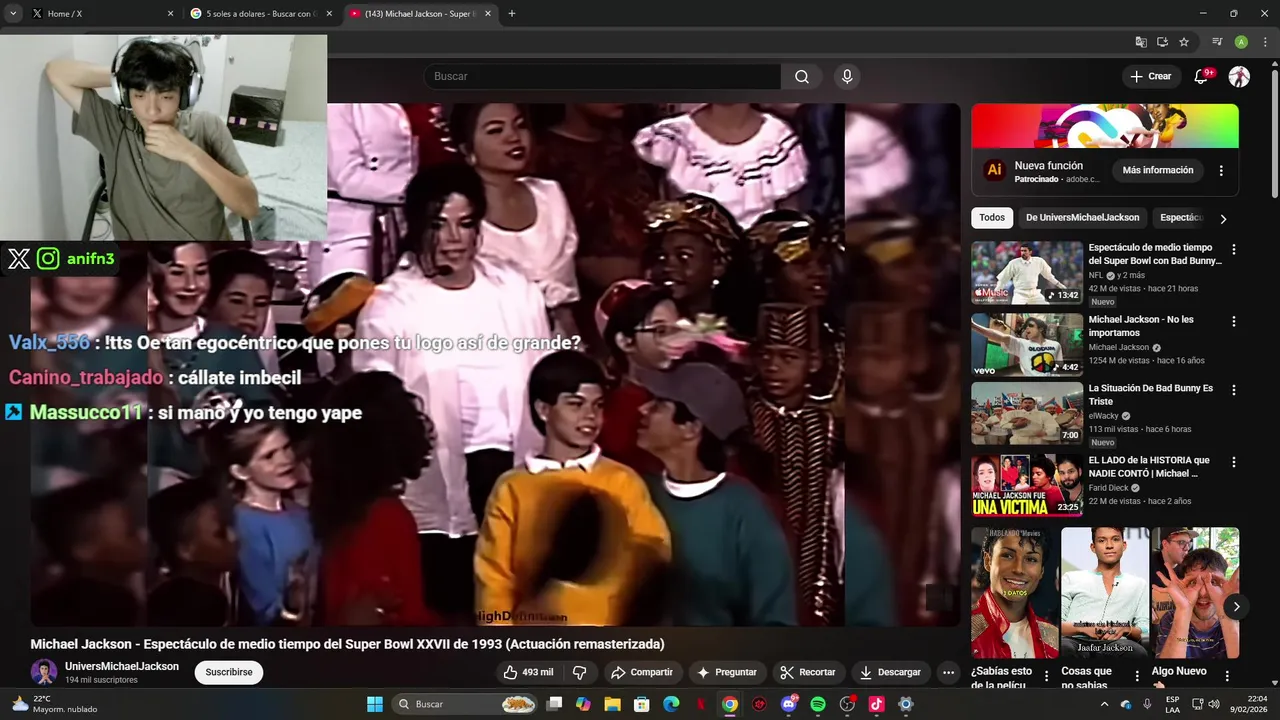The width and height of the screenshot is (1280, 720).
Task: Close the '5 soles a dolares' tab
Action: pyautogui.click(x=329, y=14)
